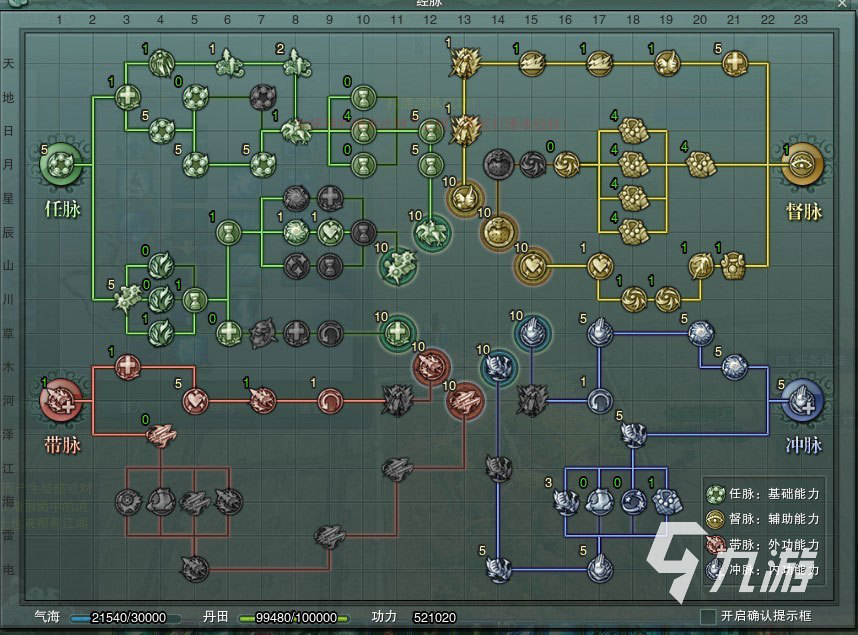Screen dimensions: 858x635
Task: Click the 带脉 label text
Action: [62, 446]
